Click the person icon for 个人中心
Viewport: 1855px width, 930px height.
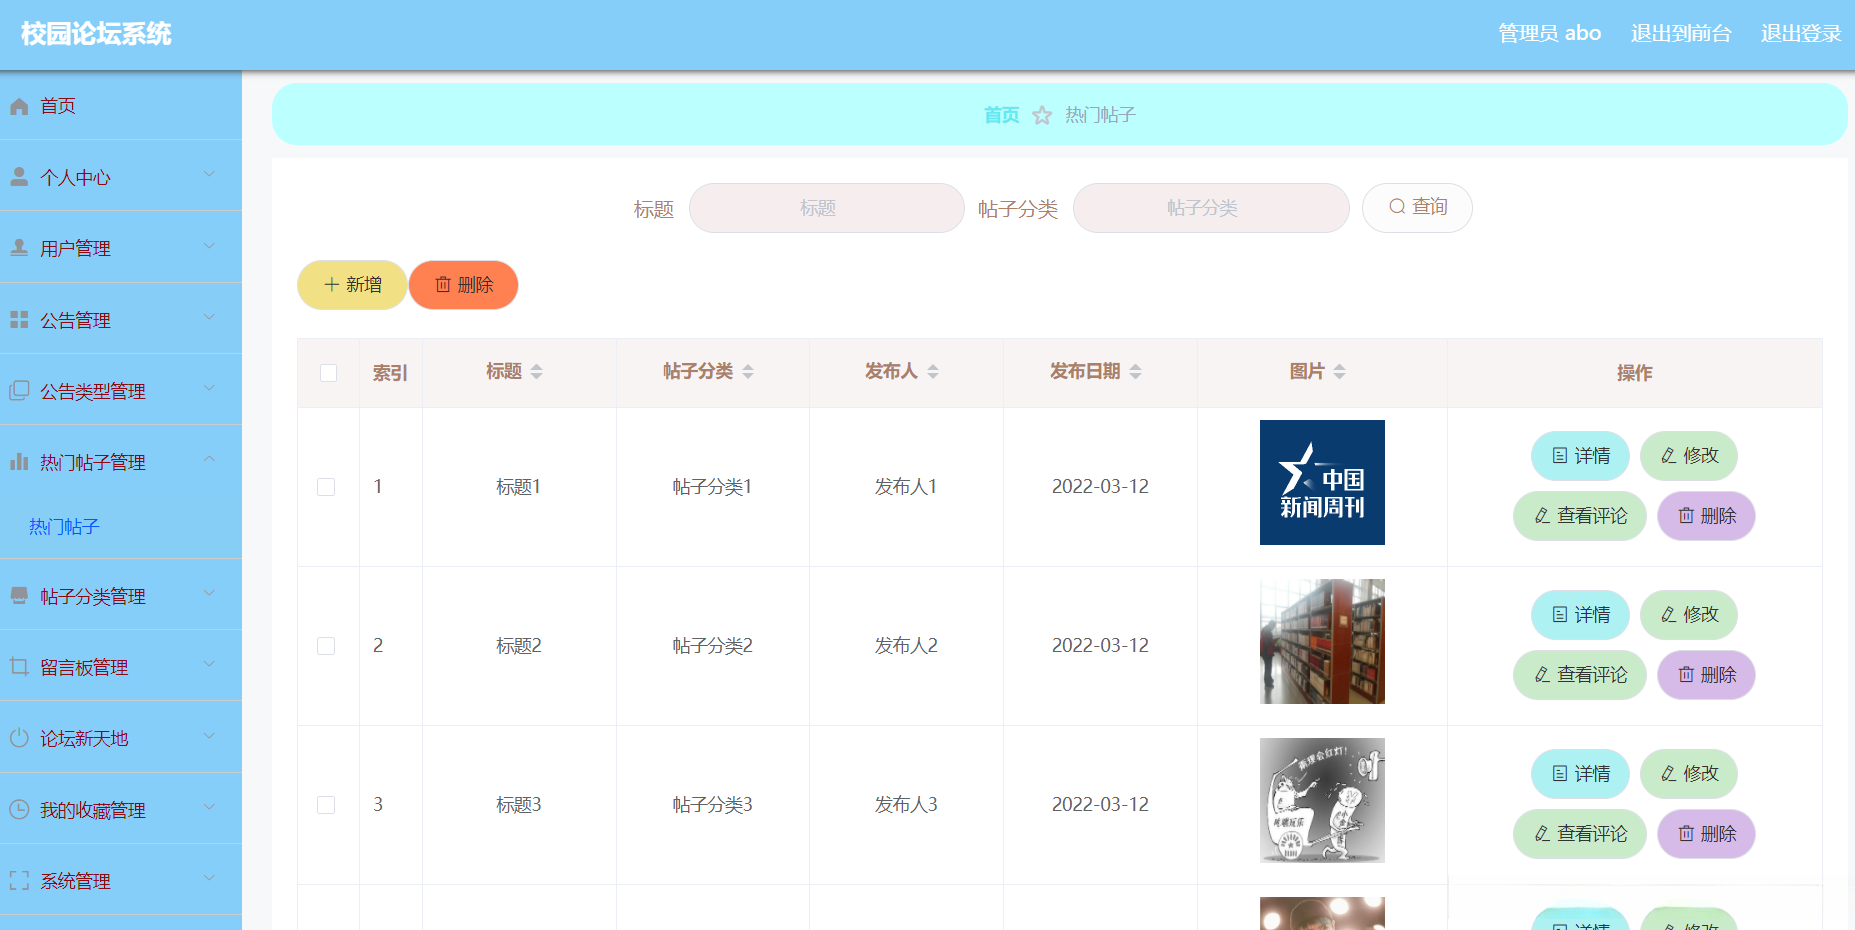[x=19, y=177]
